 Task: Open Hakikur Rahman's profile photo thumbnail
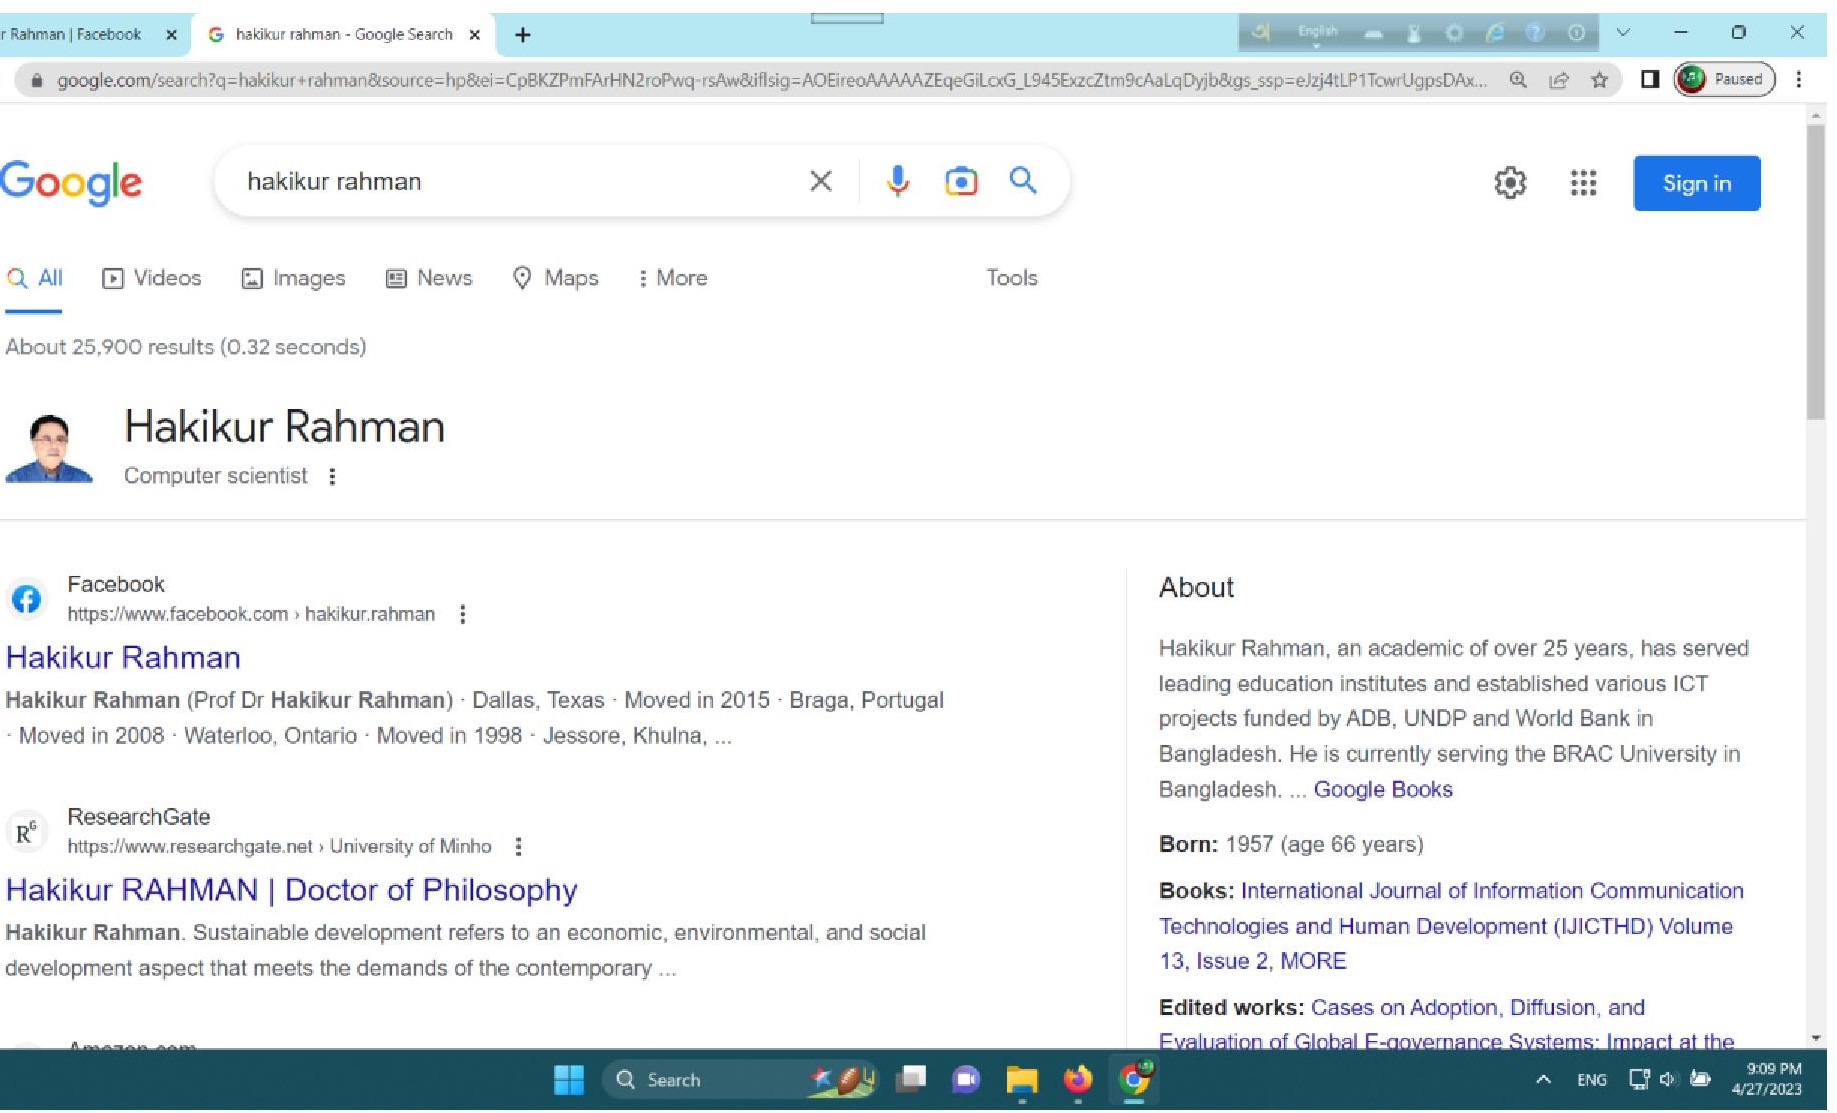click(x=48, y=448)
